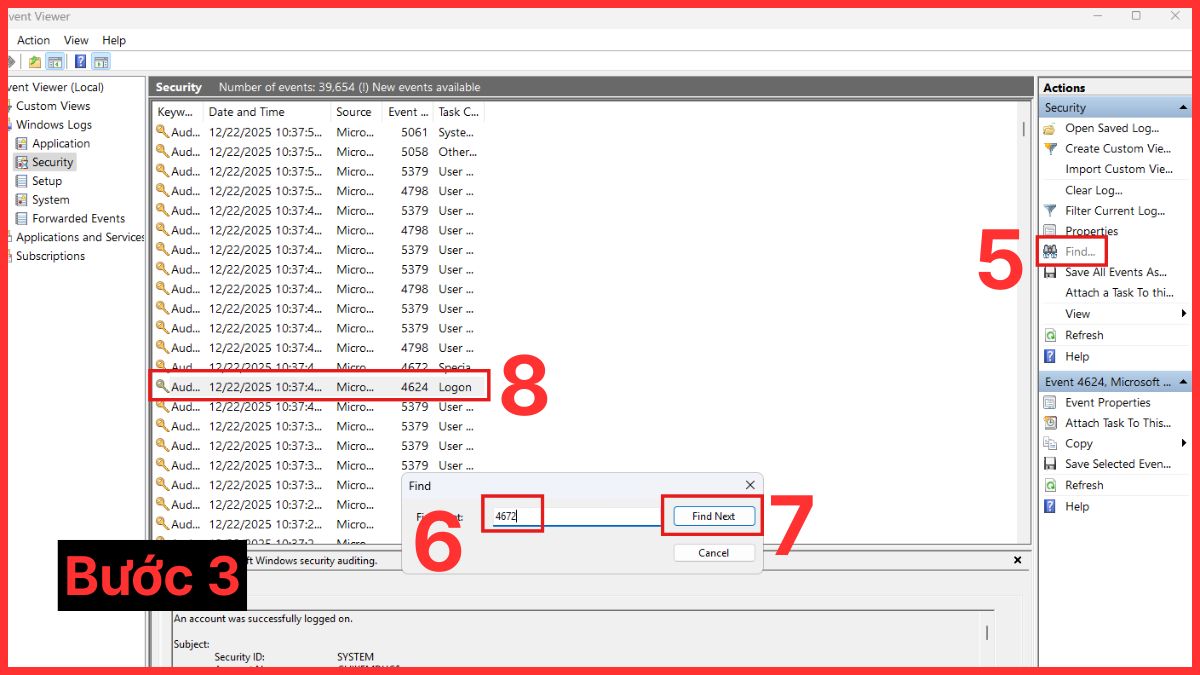This screenshot has height=675, width=1200.
Task: Click the Forwarded Events log icon
Action: [22, 218]
